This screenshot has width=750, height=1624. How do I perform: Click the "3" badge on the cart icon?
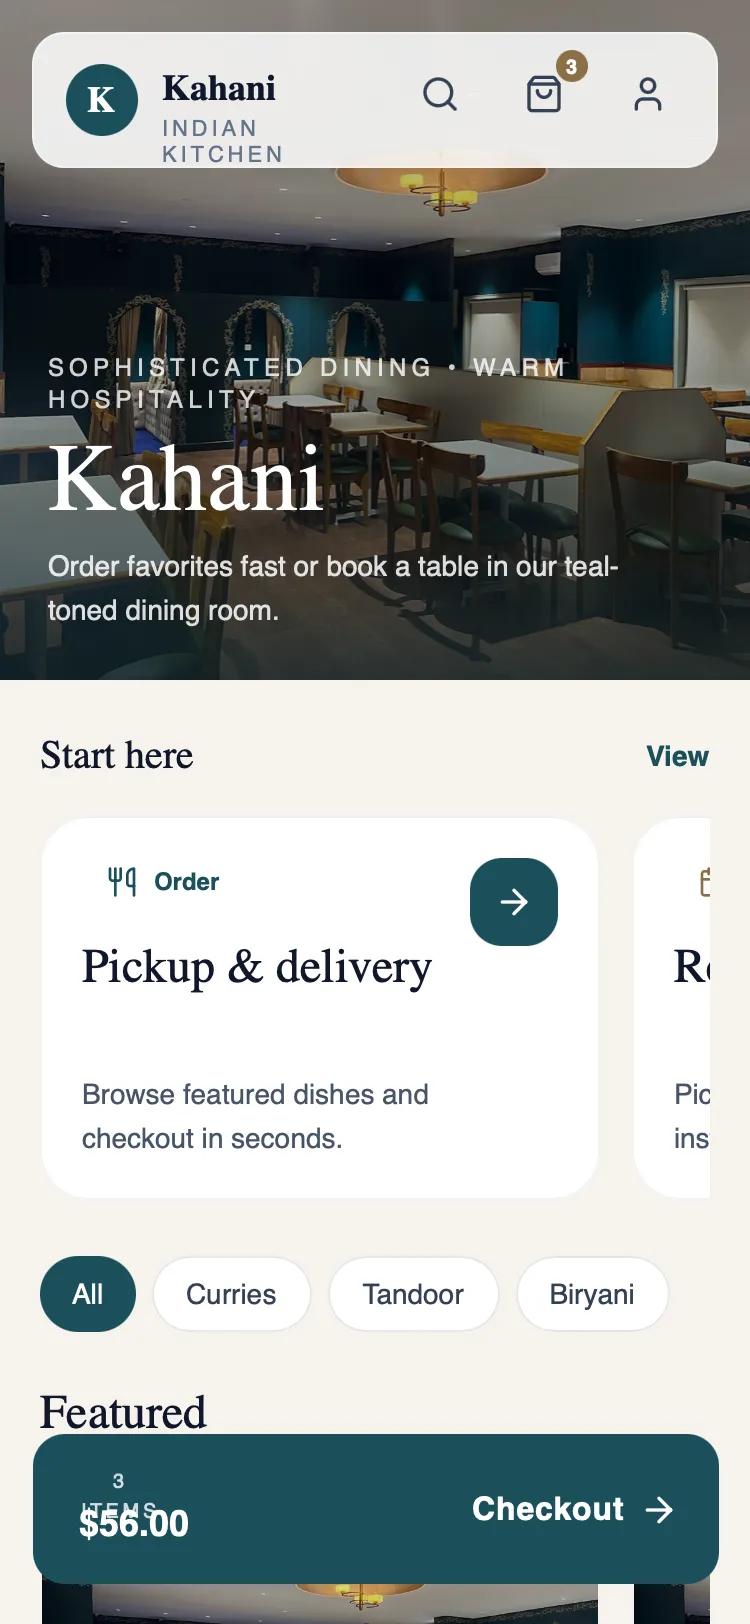click(572, 67)
